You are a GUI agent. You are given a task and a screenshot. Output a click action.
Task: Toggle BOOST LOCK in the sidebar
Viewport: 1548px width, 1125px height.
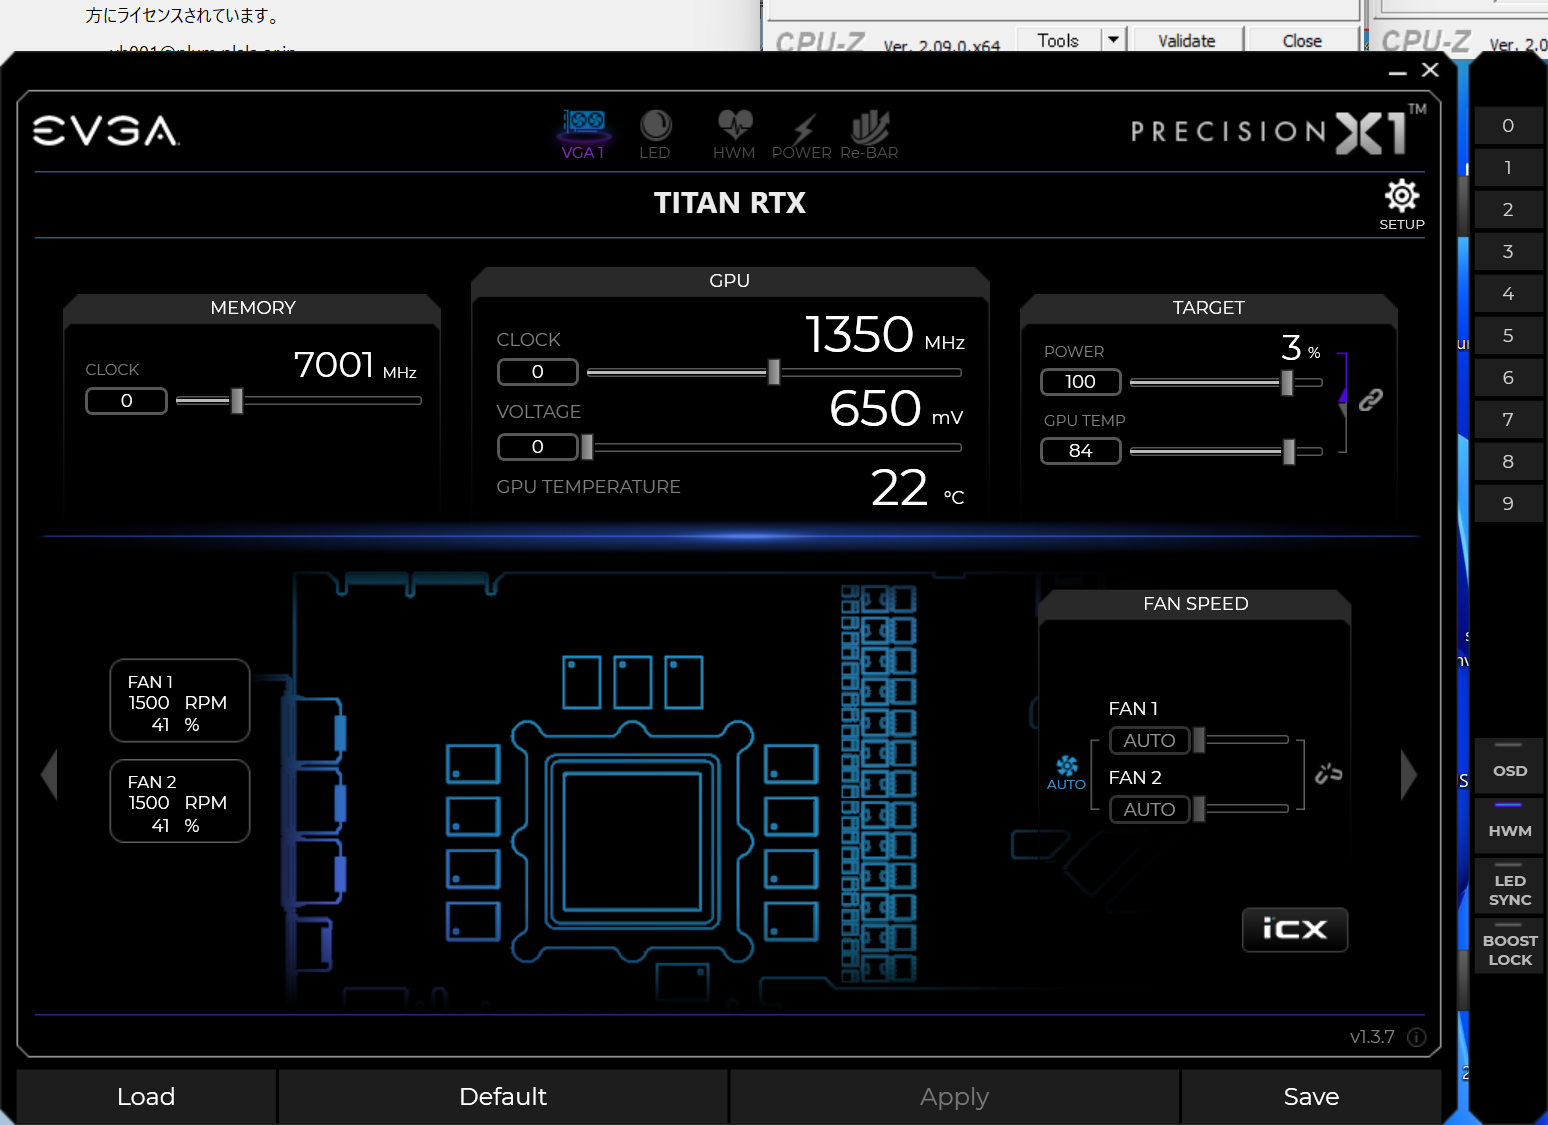1509,948
